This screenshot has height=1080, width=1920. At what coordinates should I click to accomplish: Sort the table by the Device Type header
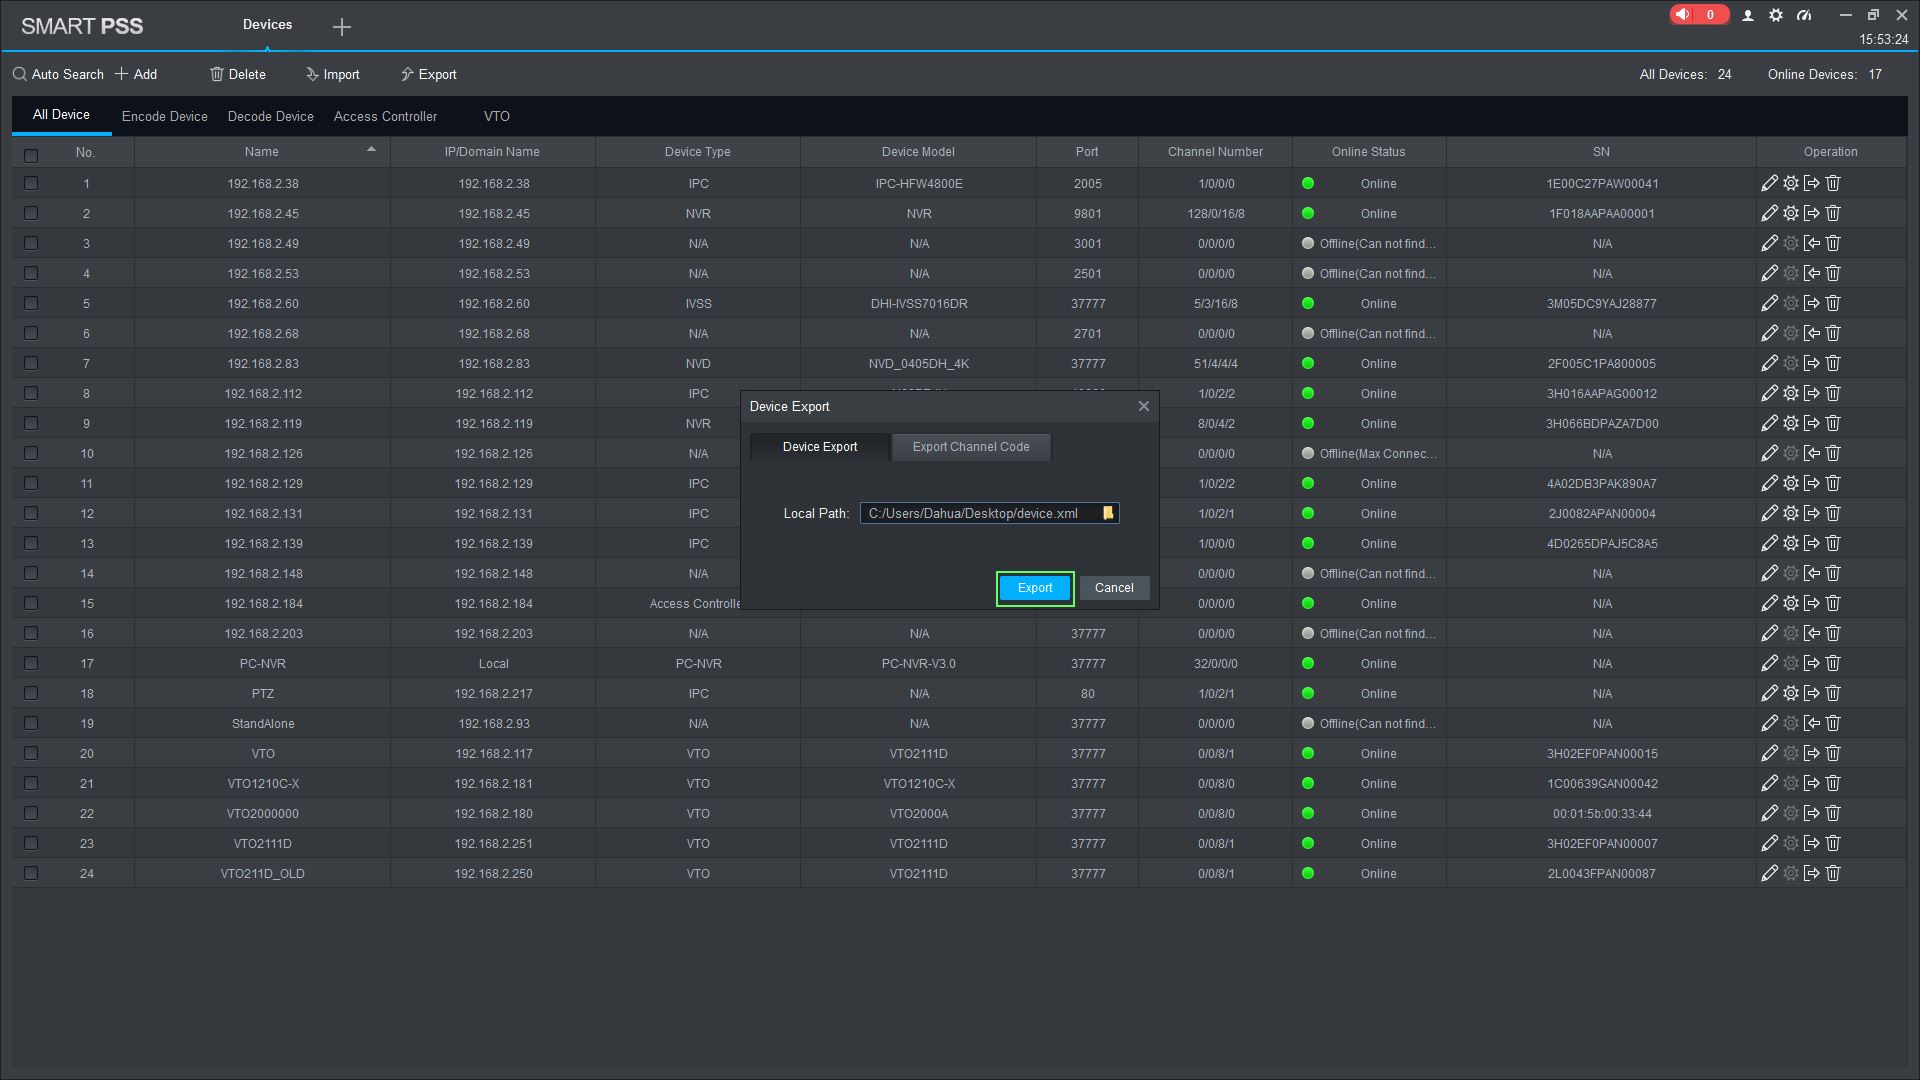697,152
